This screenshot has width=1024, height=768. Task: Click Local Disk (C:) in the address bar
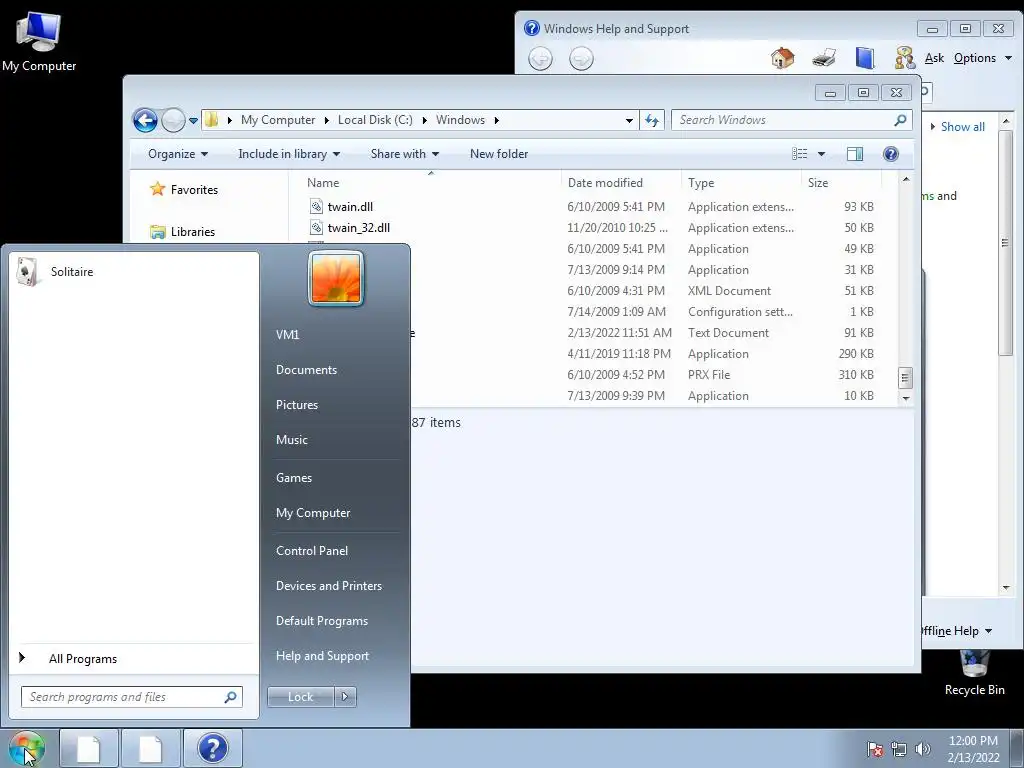375,120
